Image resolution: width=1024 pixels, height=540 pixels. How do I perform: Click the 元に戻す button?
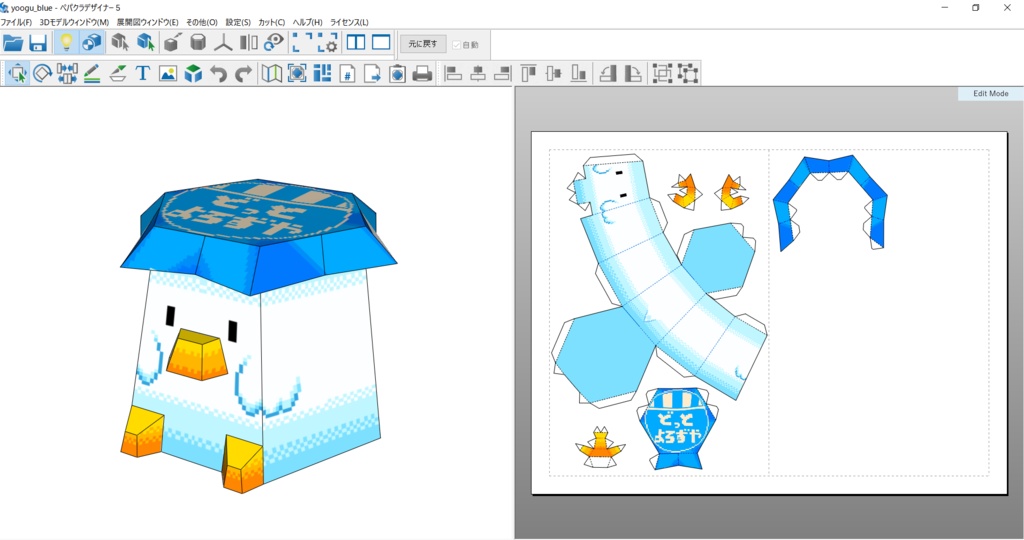(423, 44)
